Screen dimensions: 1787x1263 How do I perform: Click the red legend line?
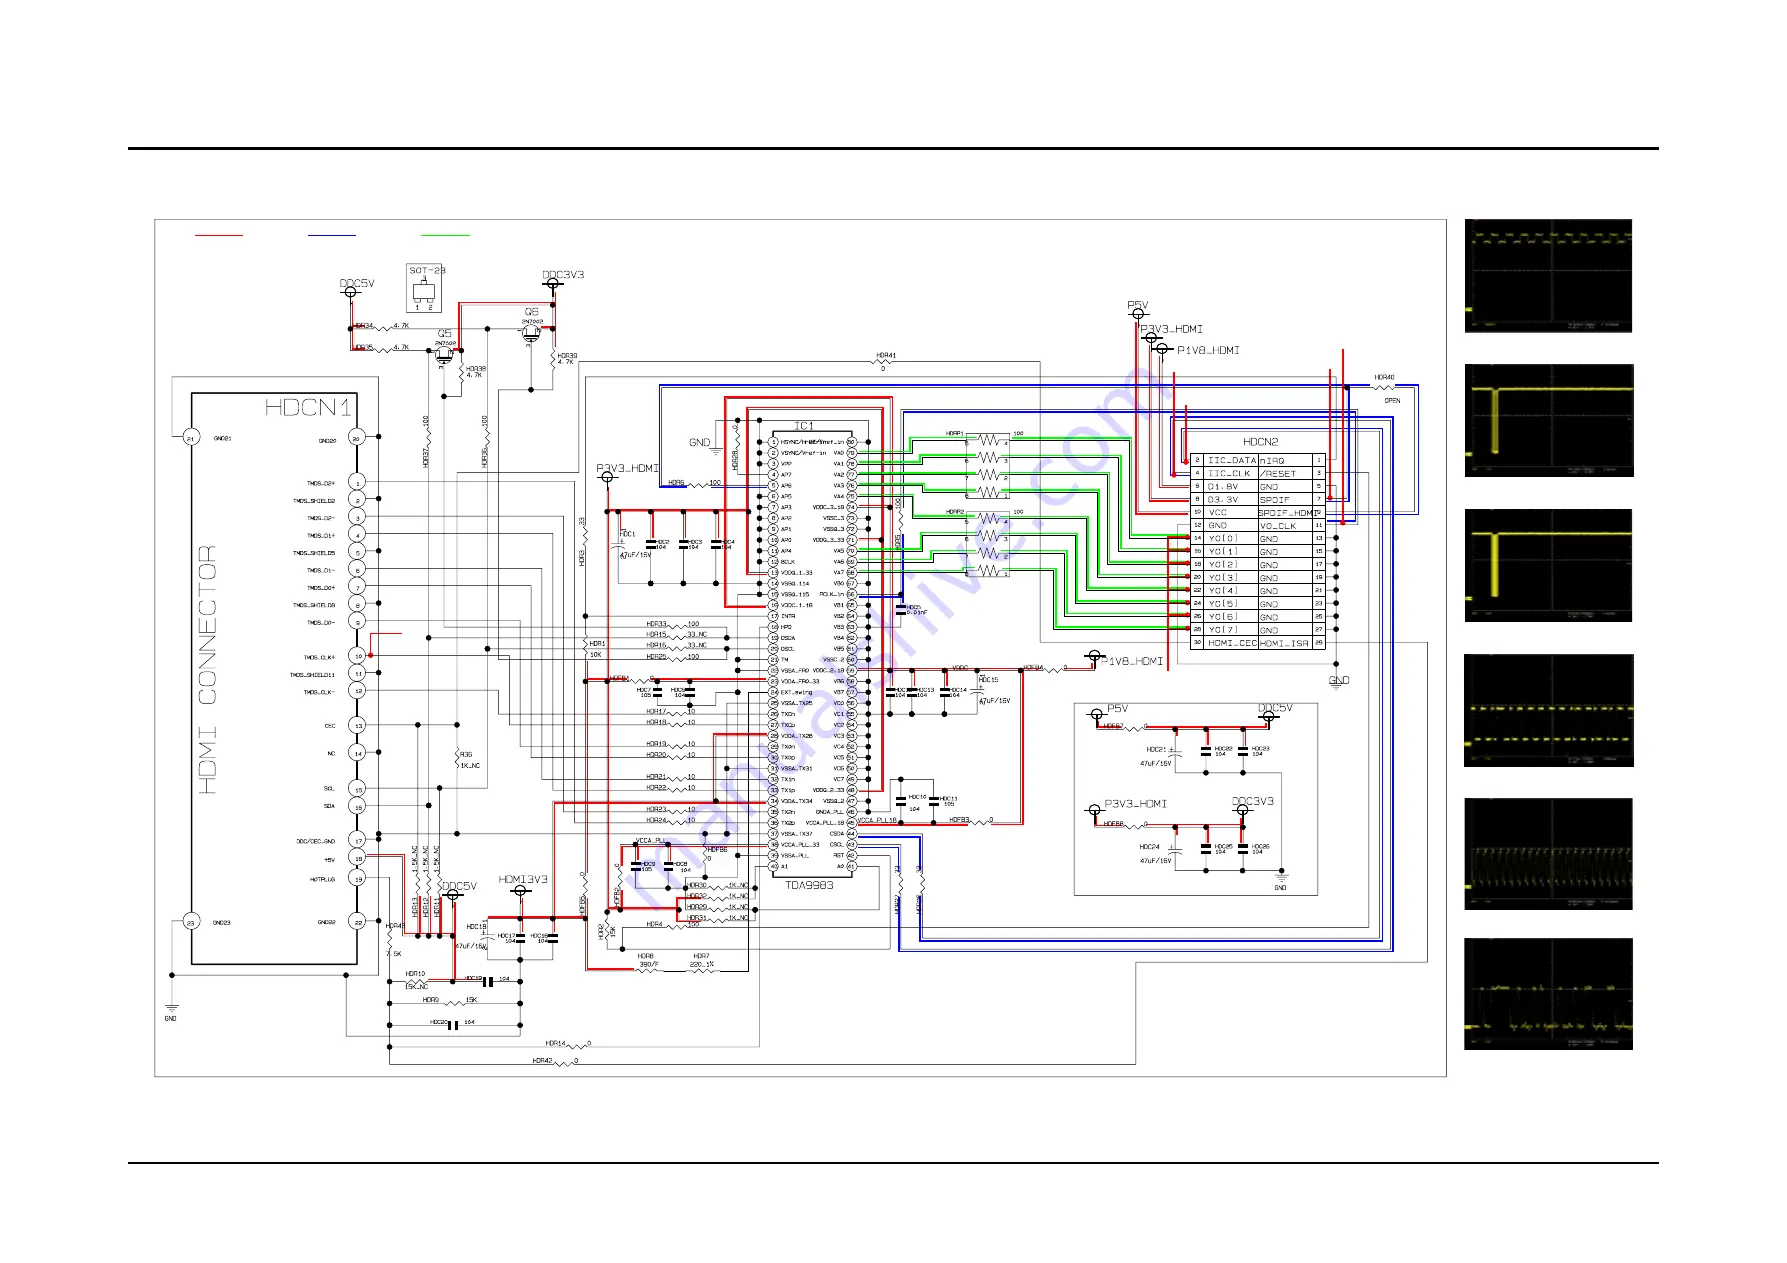point(218,235)
